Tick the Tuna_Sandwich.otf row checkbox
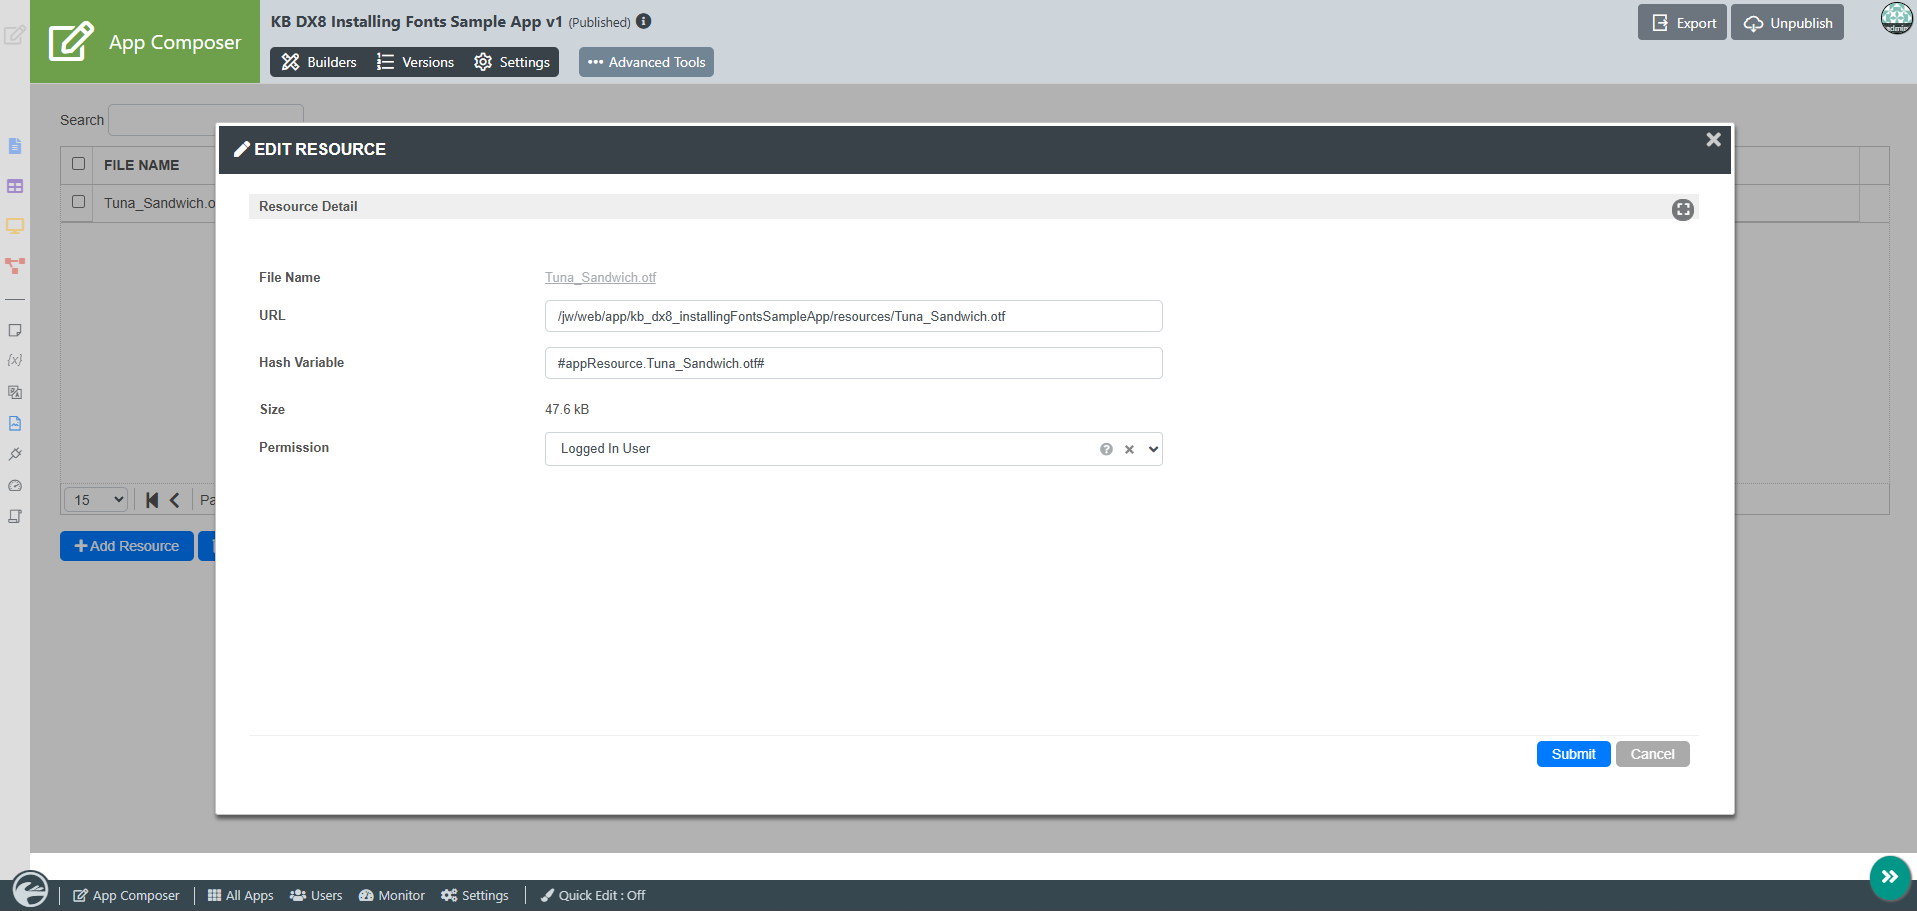This screenshot has height=911, width=1917. click(78, 202)
